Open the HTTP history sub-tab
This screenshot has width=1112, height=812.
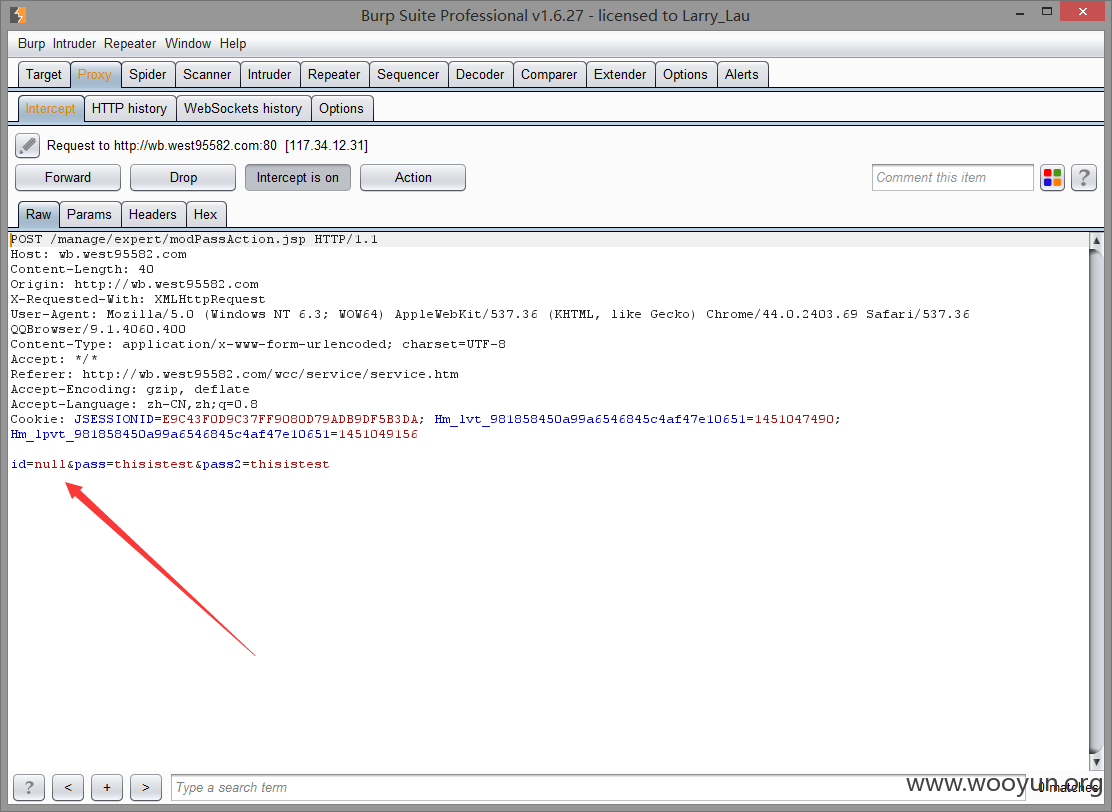tap(129, 109)
